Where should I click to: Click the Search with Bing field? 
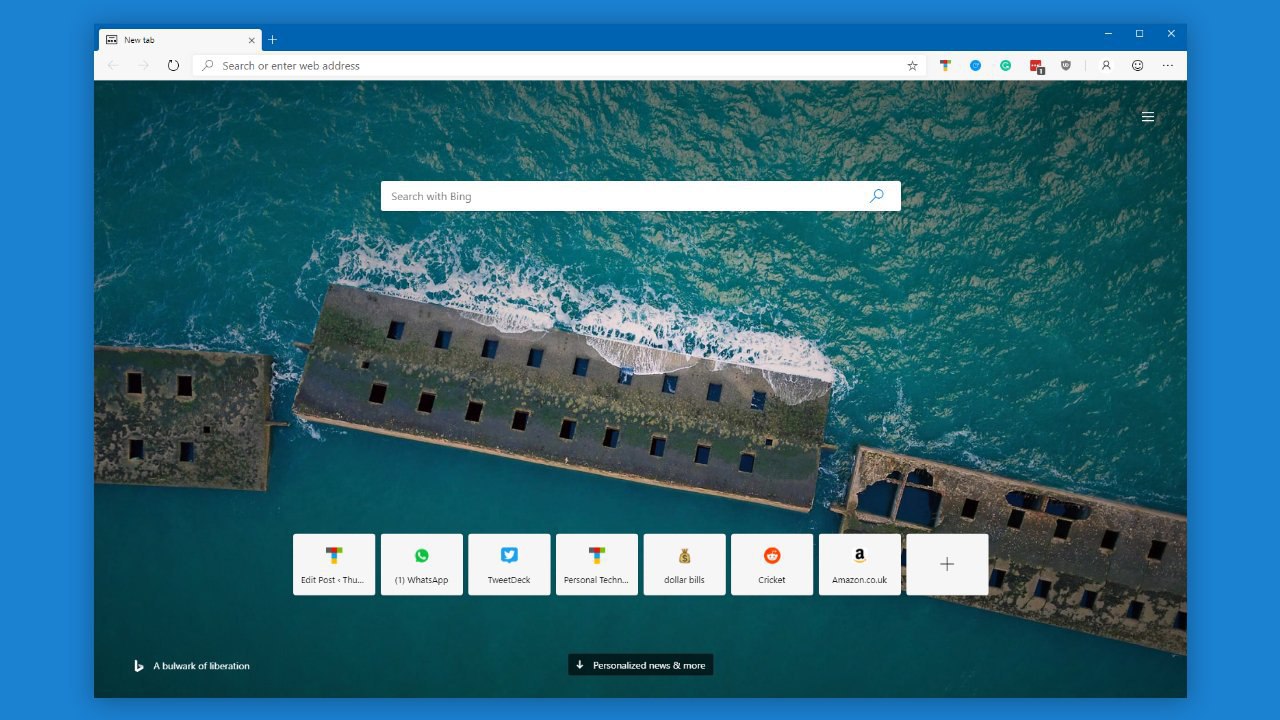[641, 196]
